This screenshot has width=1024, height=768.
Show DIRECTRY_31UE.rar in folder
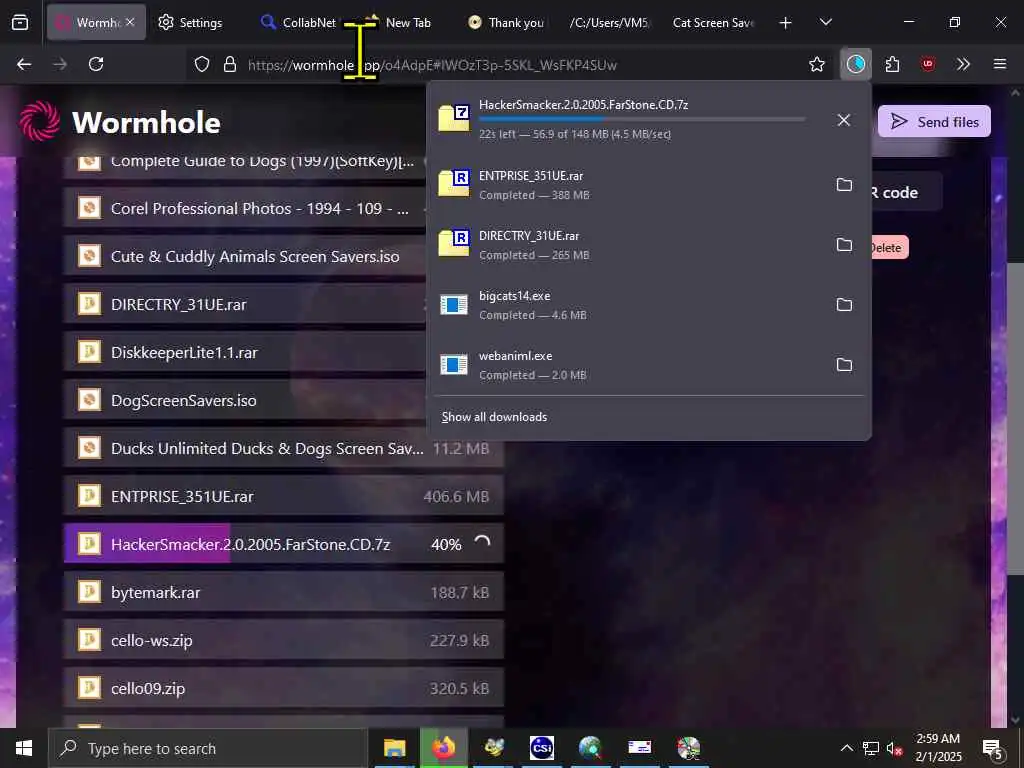click(x=844, y=245)
